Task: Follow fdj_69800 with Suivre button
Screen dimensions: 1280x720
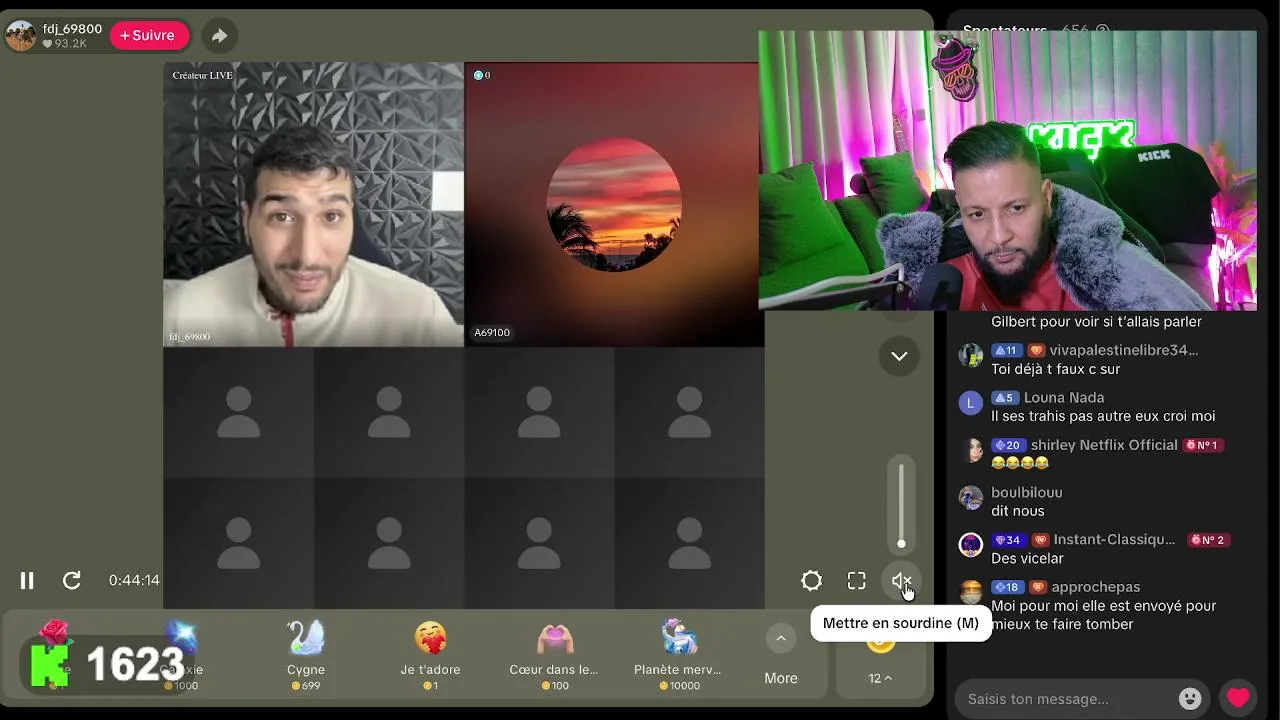Action: click(148, 35)
